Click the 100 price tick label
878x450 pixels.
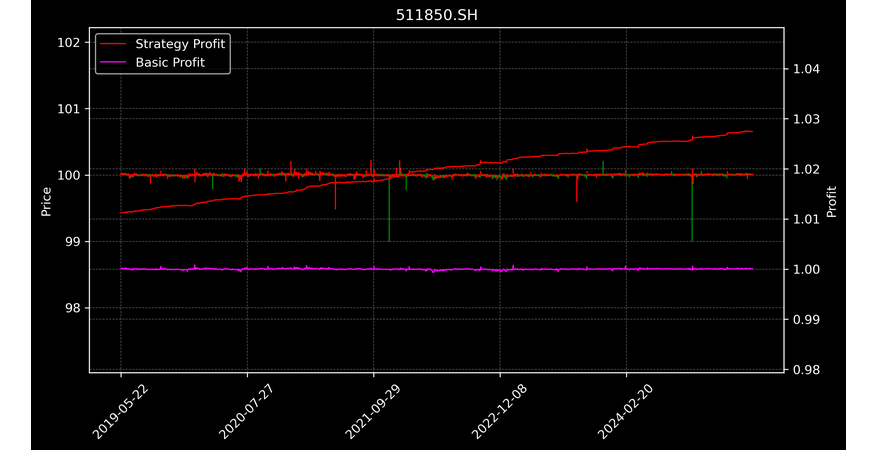(x=69, y=175)
